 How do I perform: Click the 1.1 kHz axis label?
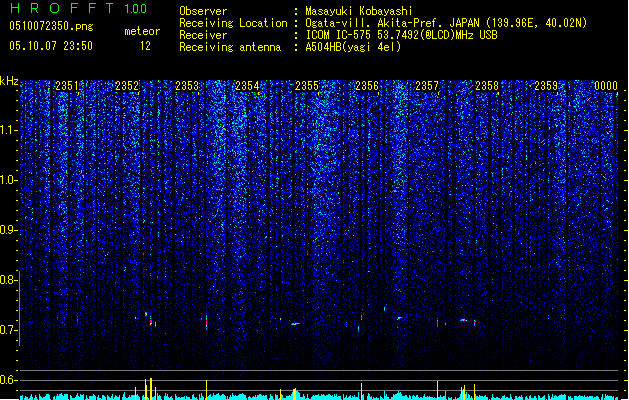point(9,130)
